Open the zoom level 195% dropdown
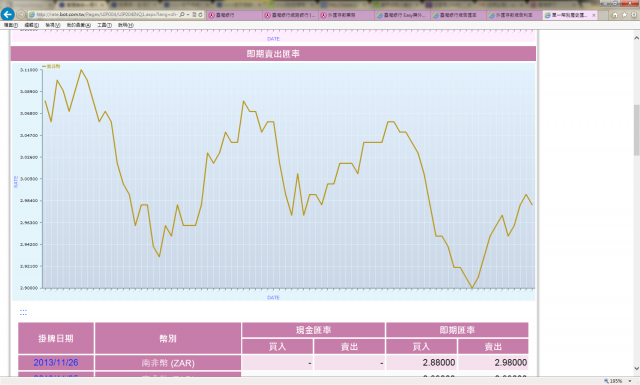Screen dimensions: 640x385 point(630,381)
